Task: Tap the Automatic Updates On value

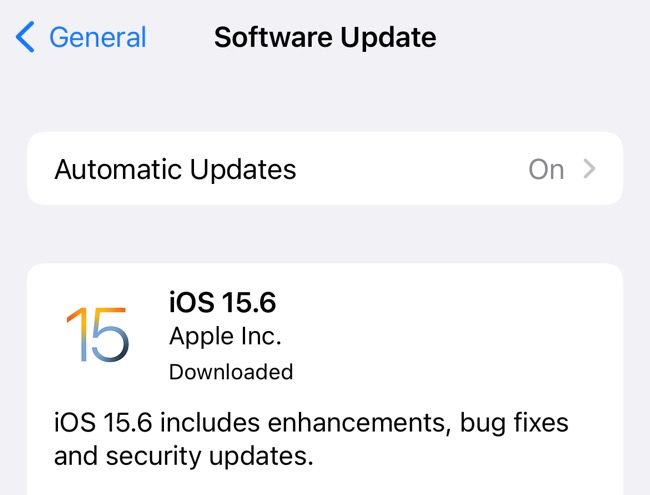Action: [x=546, y=169]
